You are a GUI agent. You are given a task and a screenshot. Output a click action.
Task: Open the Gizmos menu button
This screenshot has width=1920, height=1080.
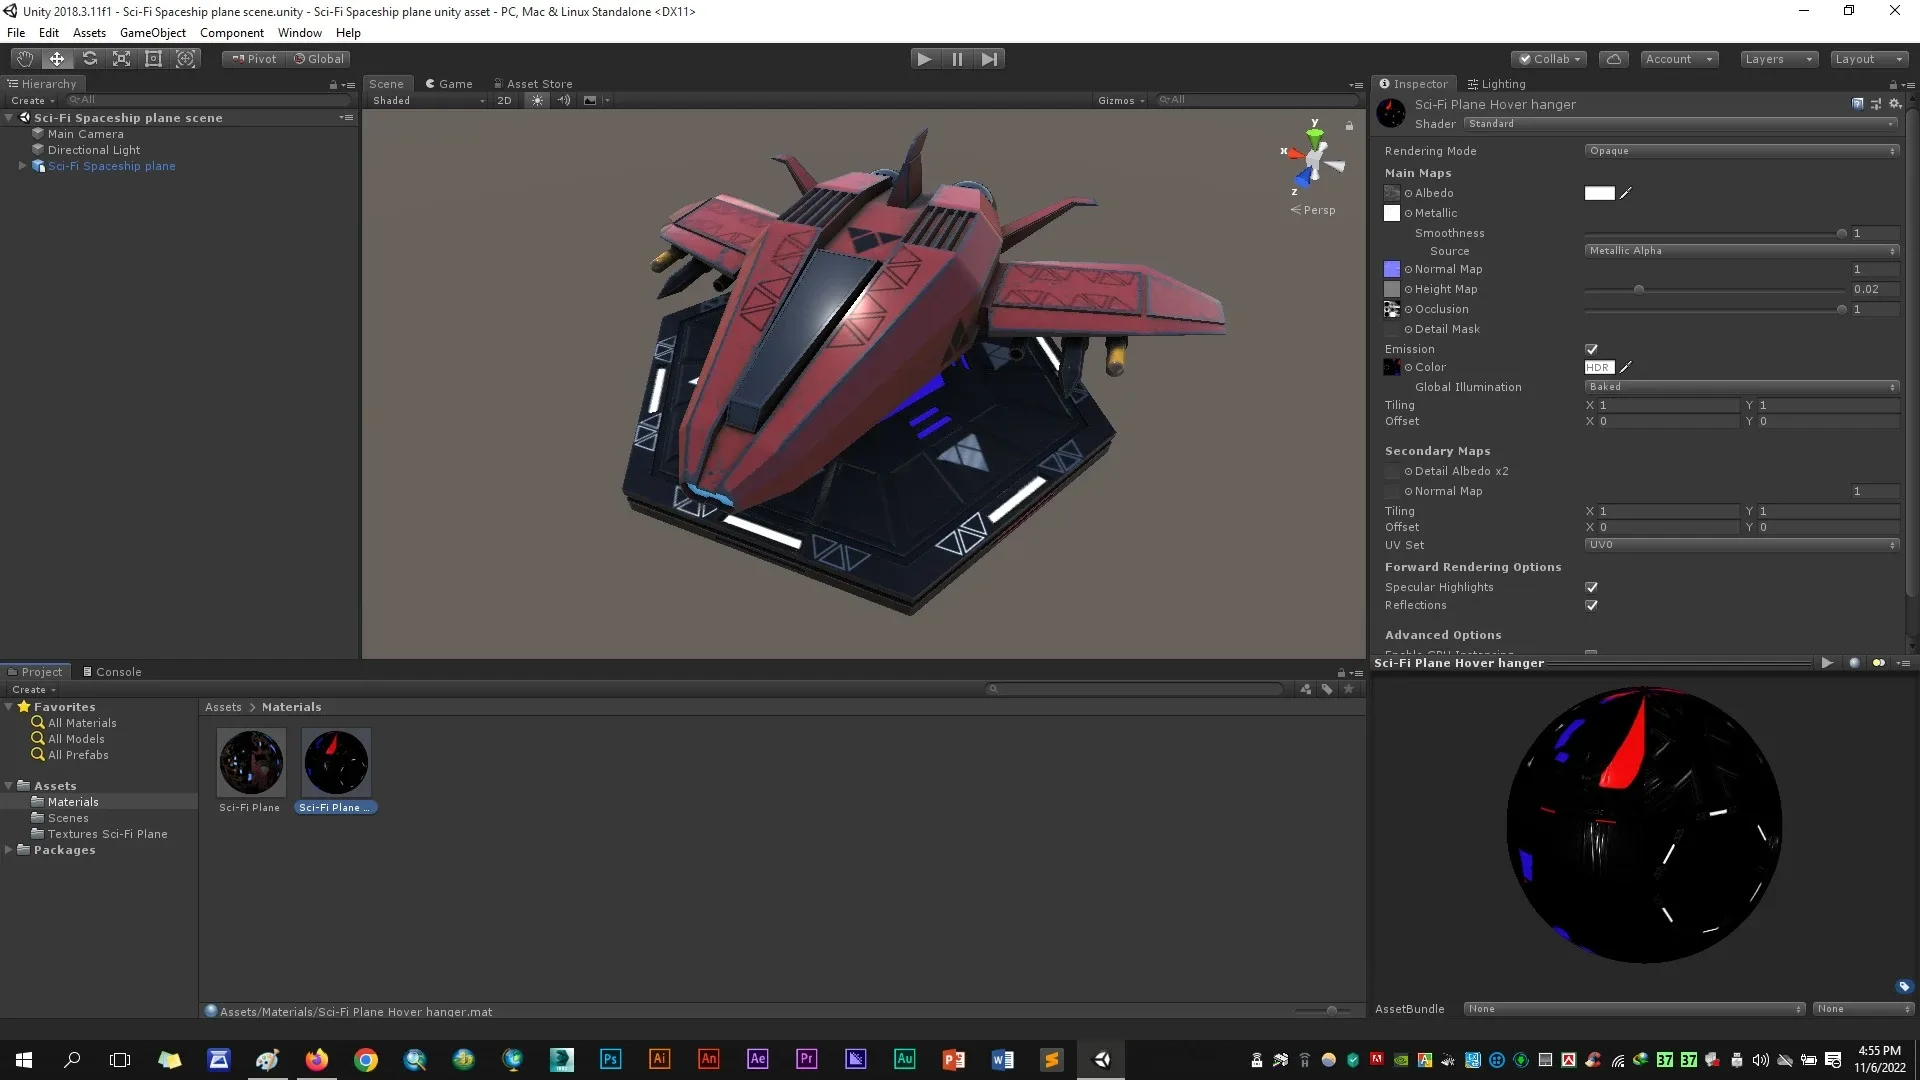[x=1120, y=100]
